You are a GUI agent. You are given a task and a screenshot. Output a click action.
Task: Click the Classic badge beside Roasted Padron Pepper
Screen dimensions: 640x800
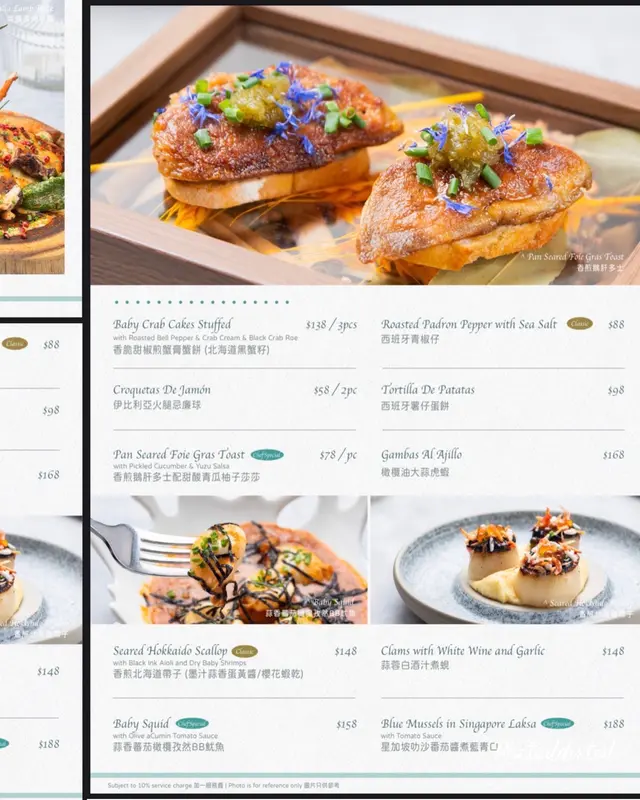point(579,323)
